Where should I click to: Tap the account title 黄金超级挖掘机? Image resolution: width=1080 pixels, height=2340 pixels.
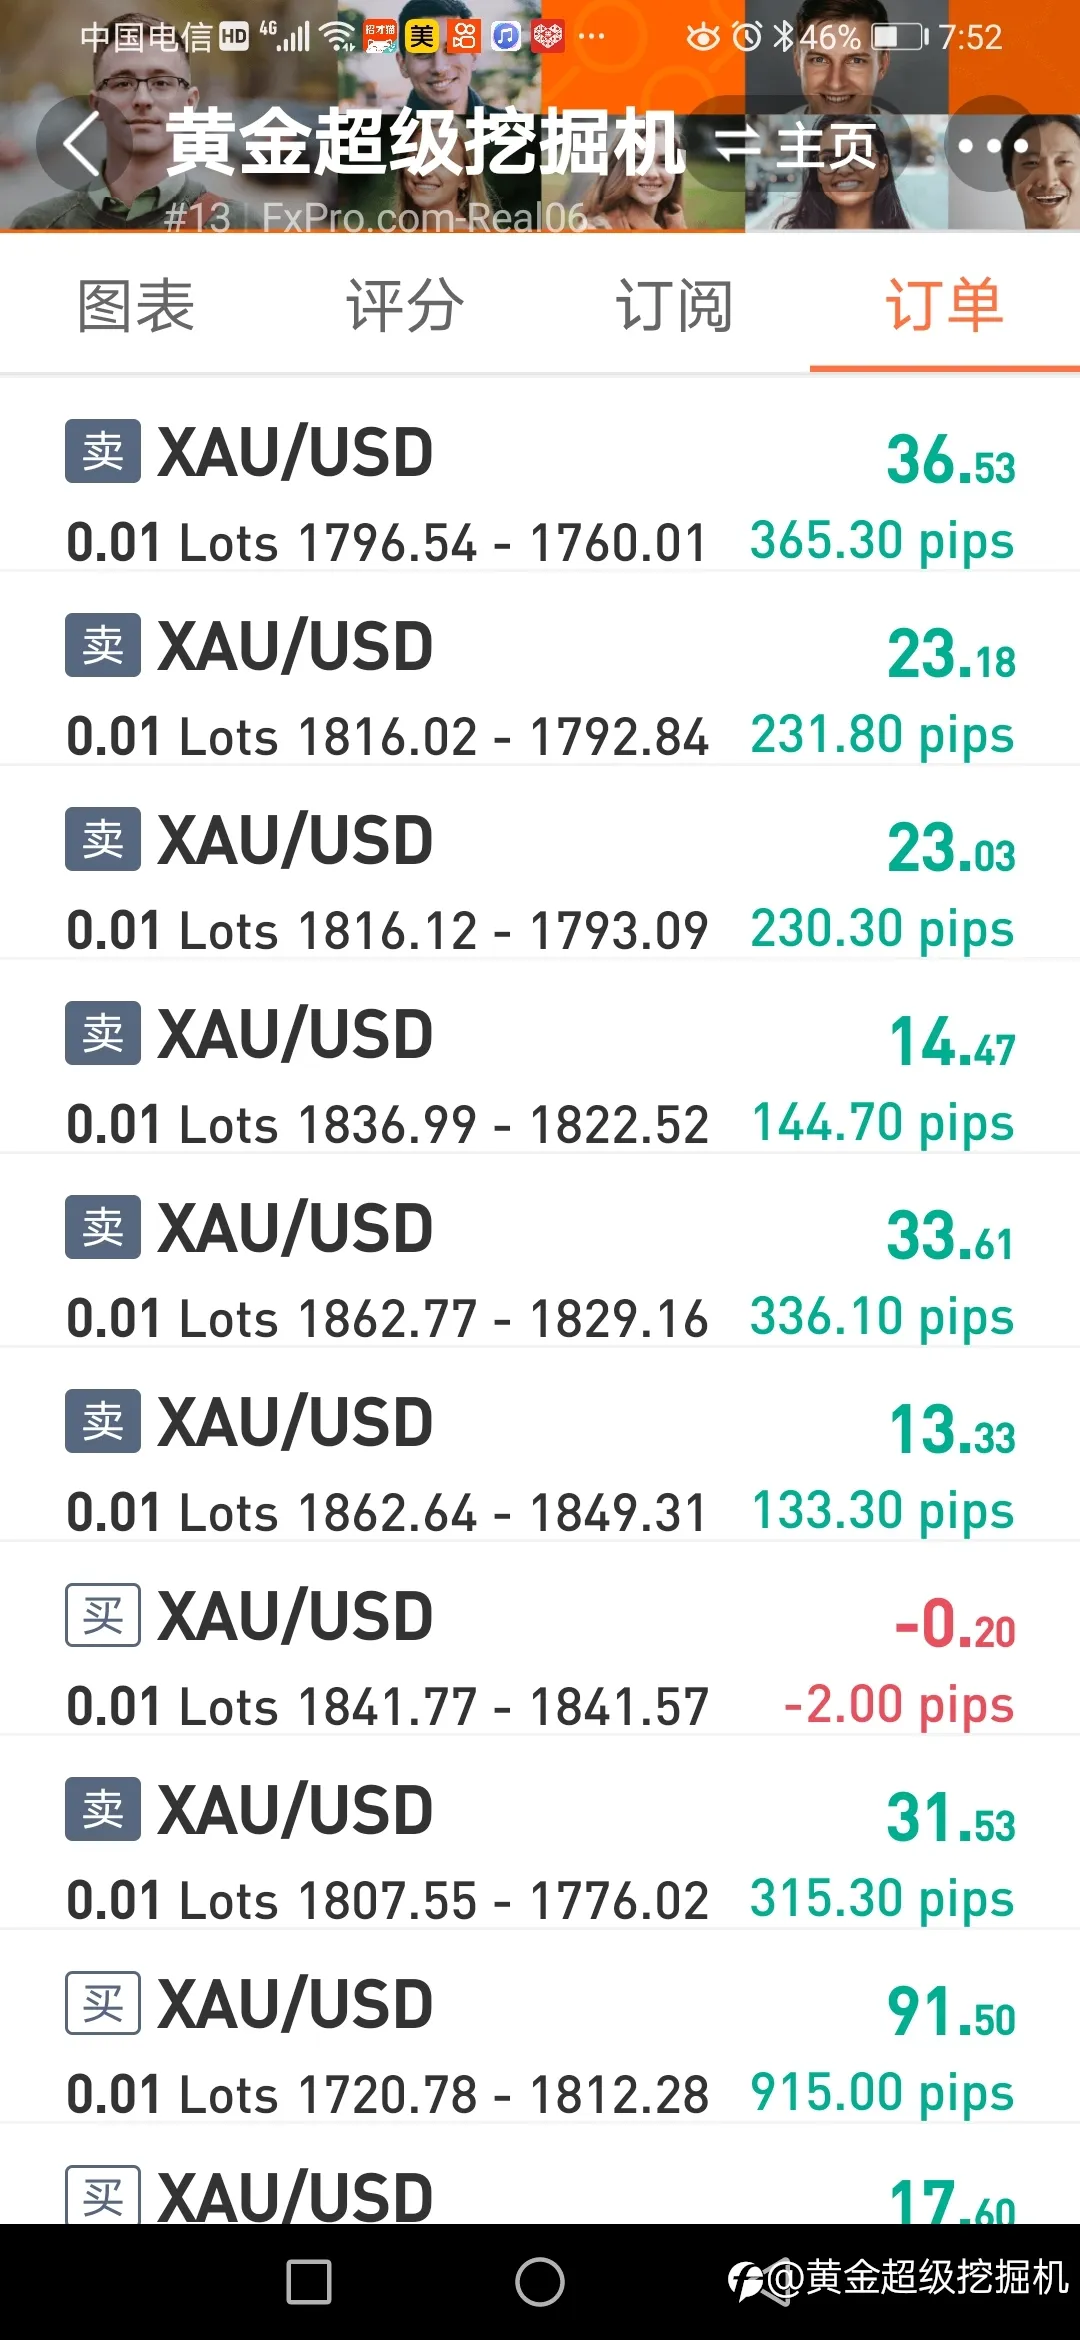coord(425,143)
